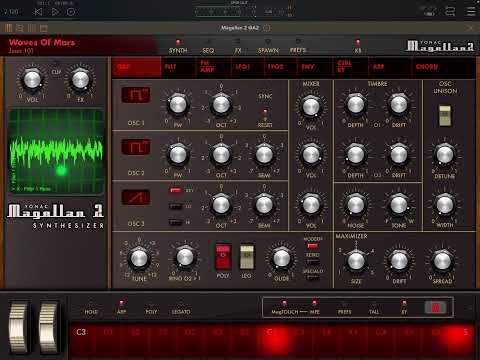Click the TUNE knob
Viewport: 480px width, 360px height.
139,258
